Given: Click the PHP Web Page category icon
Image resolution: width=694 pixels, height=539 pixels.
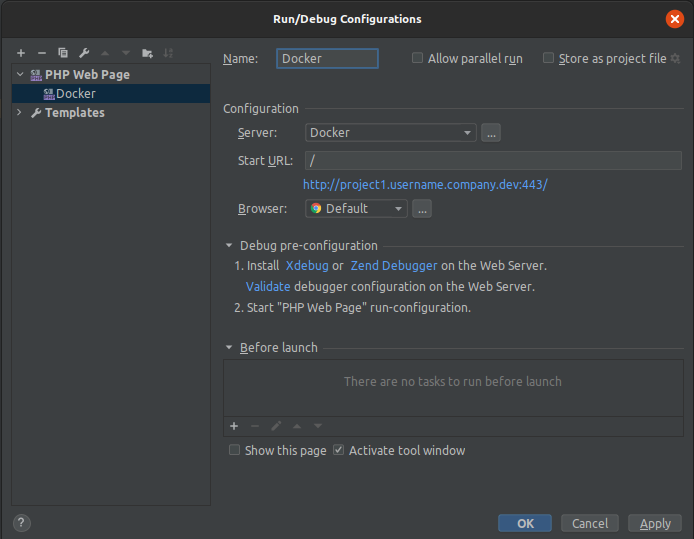Looking at the screenshot, I should [36, 75].
